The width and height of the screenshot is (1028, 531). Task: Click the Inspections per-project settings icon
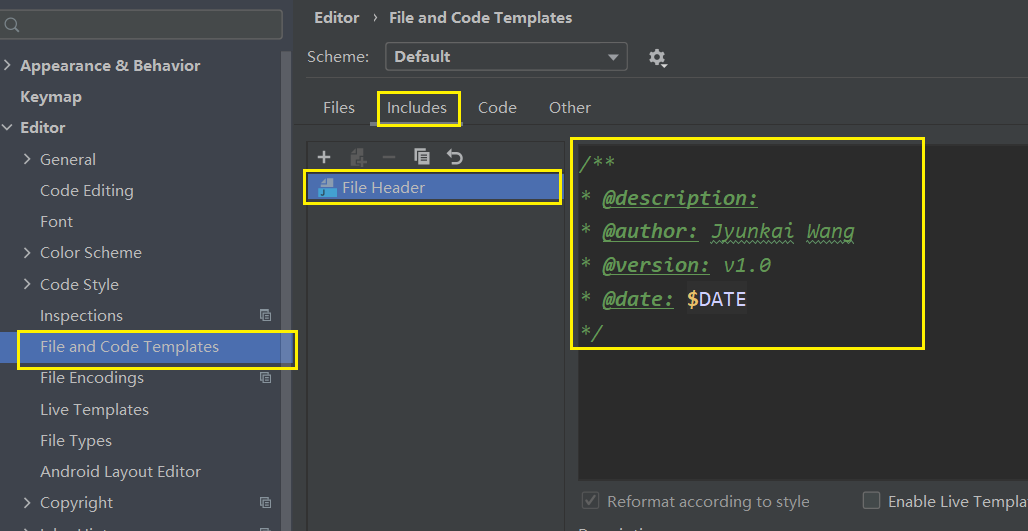pyautogui.click(x=265, y=315)
